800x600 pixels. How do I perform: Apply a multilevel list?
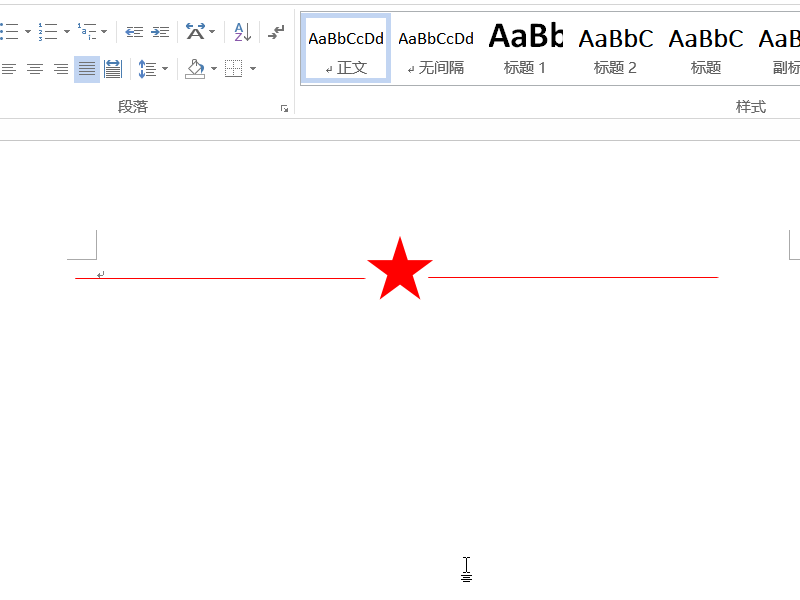click(x=87, y=32)
